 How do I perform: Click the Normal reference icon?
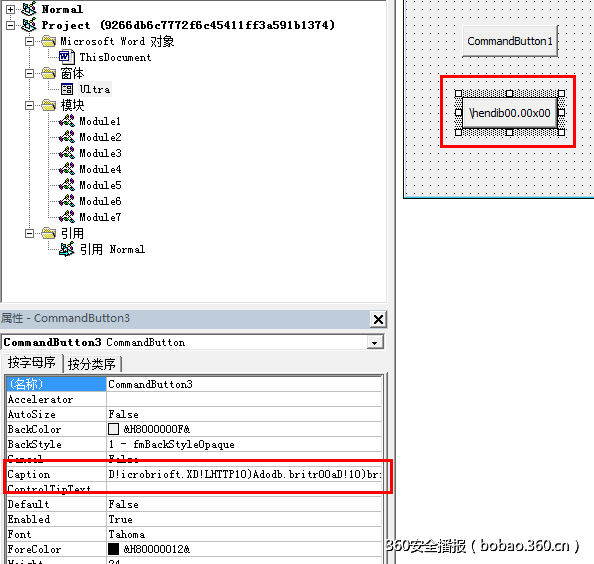tap(67, 249)
